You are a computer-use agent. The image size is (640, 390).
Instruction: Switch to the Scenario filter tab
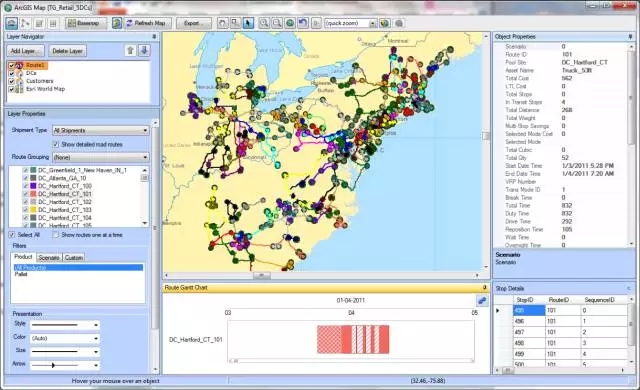click(49, 258)
